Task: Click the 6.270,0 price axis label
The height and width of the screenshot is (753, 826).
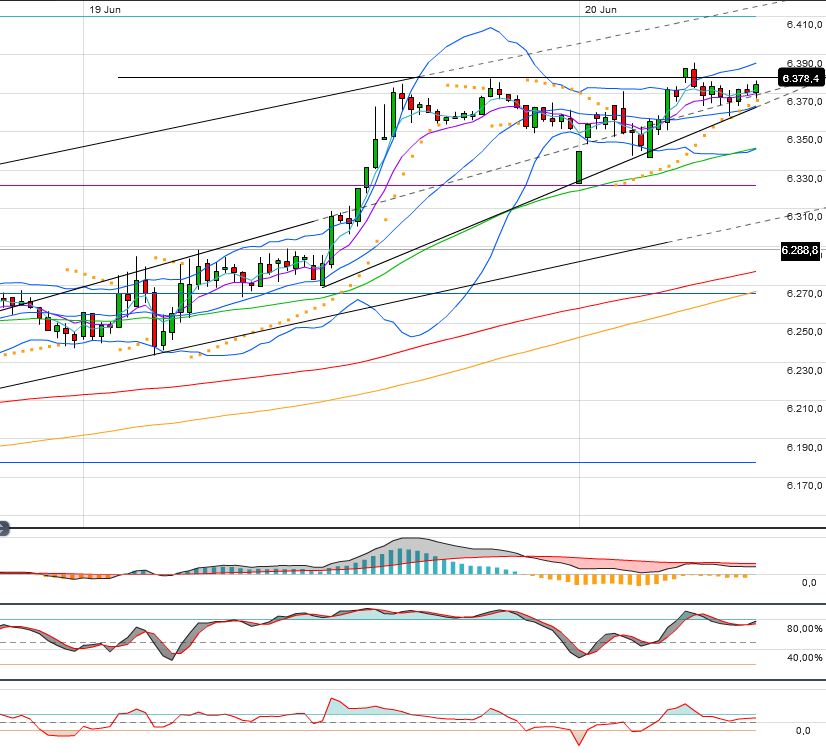Action: click(x=804, y=294)
